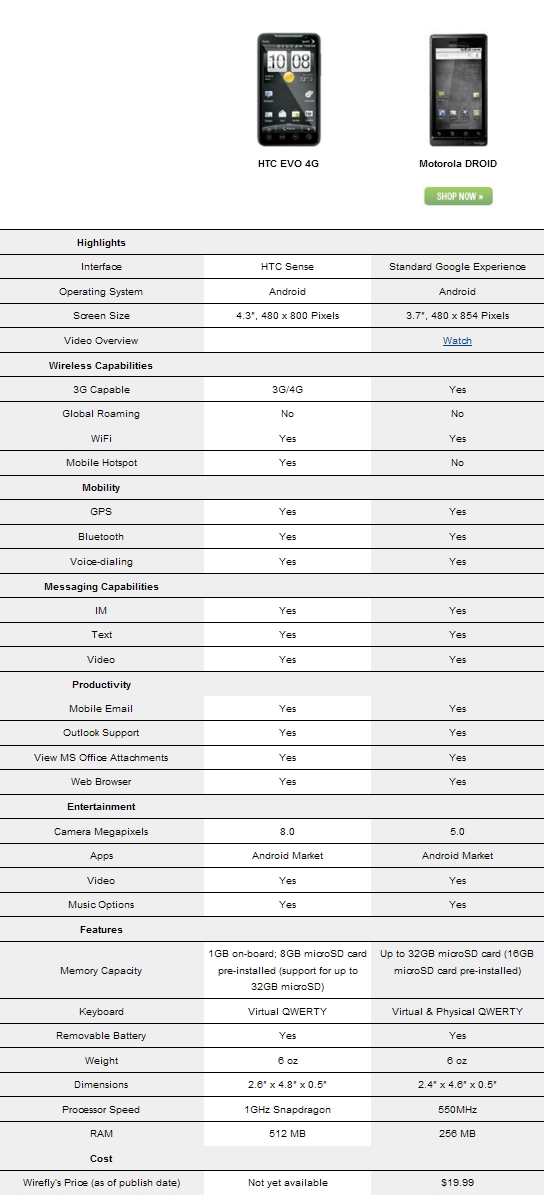Click the Cost section header
Screen dimensions: 552x1200
pyautogui.click(x=101, y=1159)
